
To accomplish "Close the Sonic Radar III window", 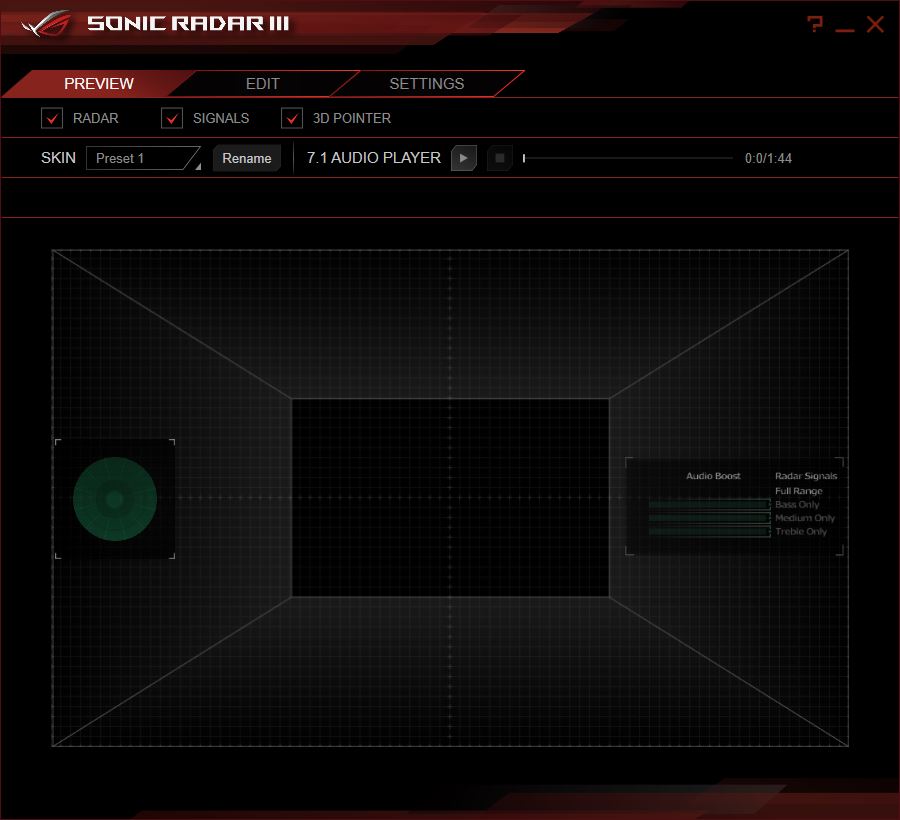I will 875,24.
